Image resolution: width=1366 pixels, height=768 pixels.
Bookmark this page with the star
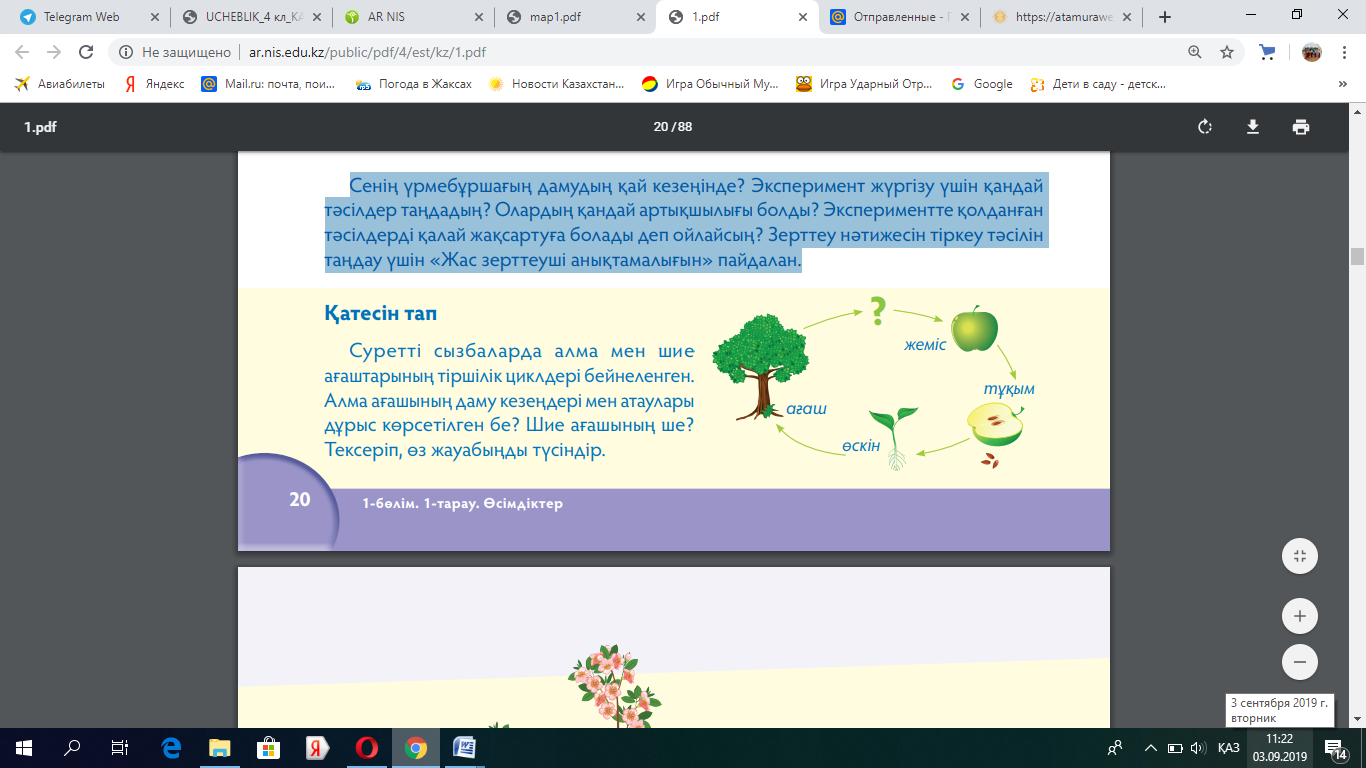point(1227,52)
